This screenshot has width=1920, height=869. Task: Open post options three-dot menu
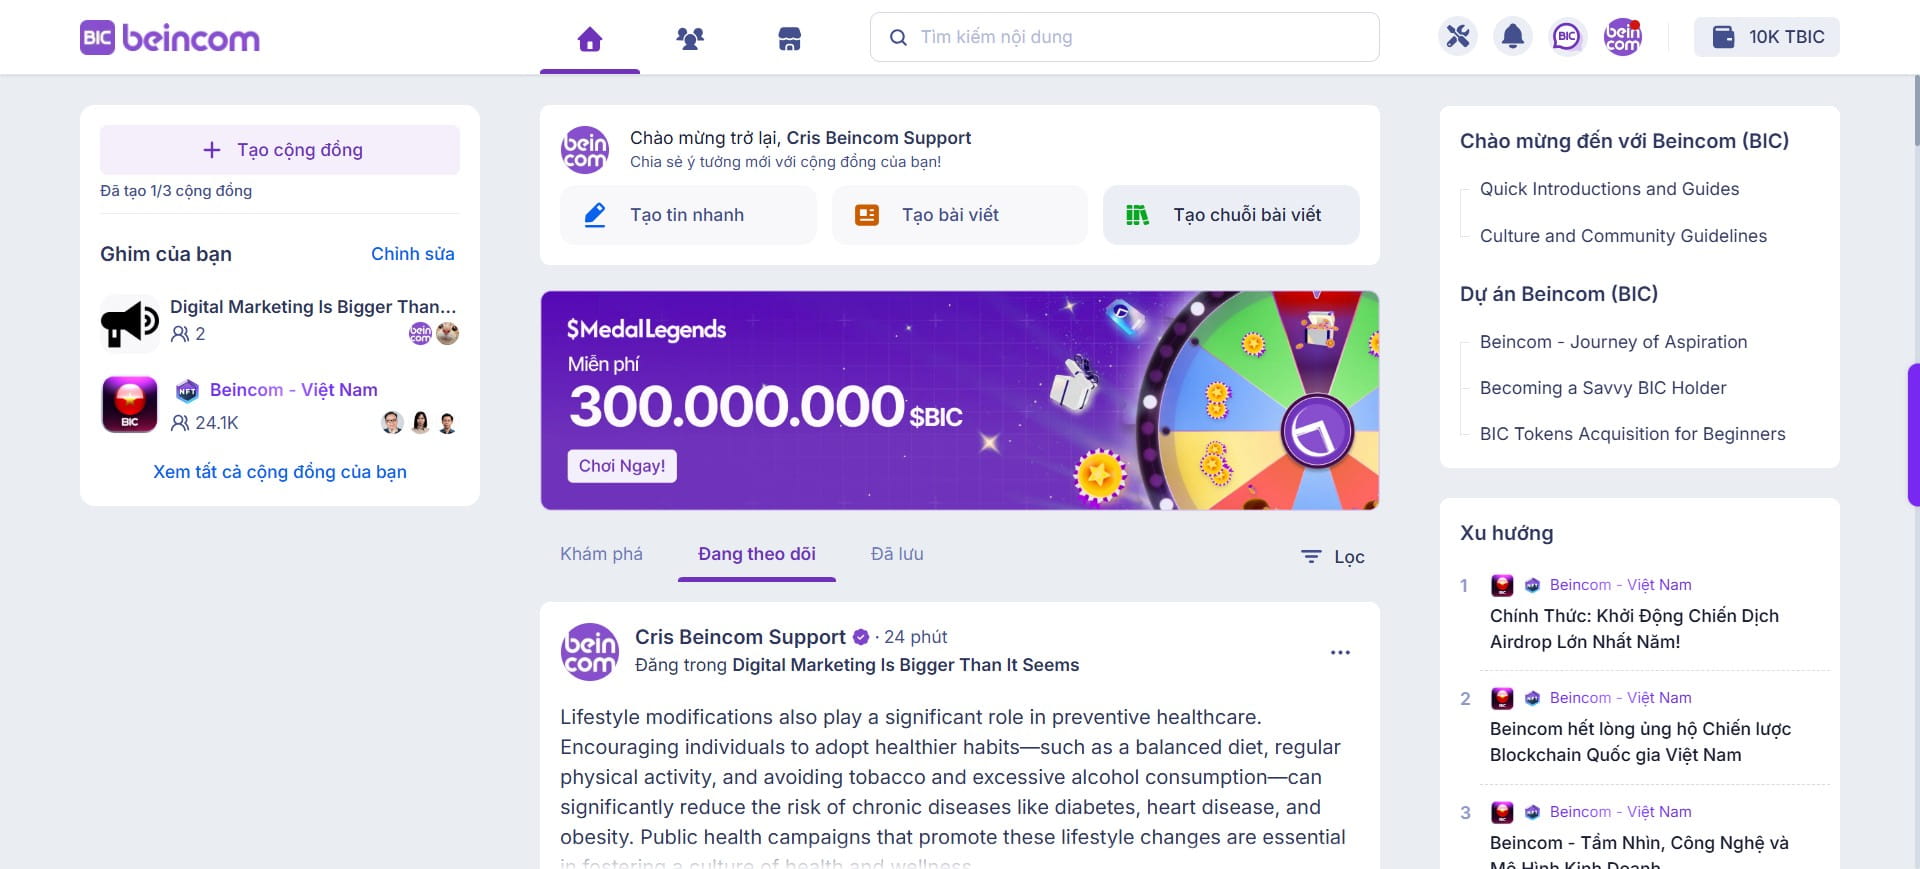point(1340,652)
